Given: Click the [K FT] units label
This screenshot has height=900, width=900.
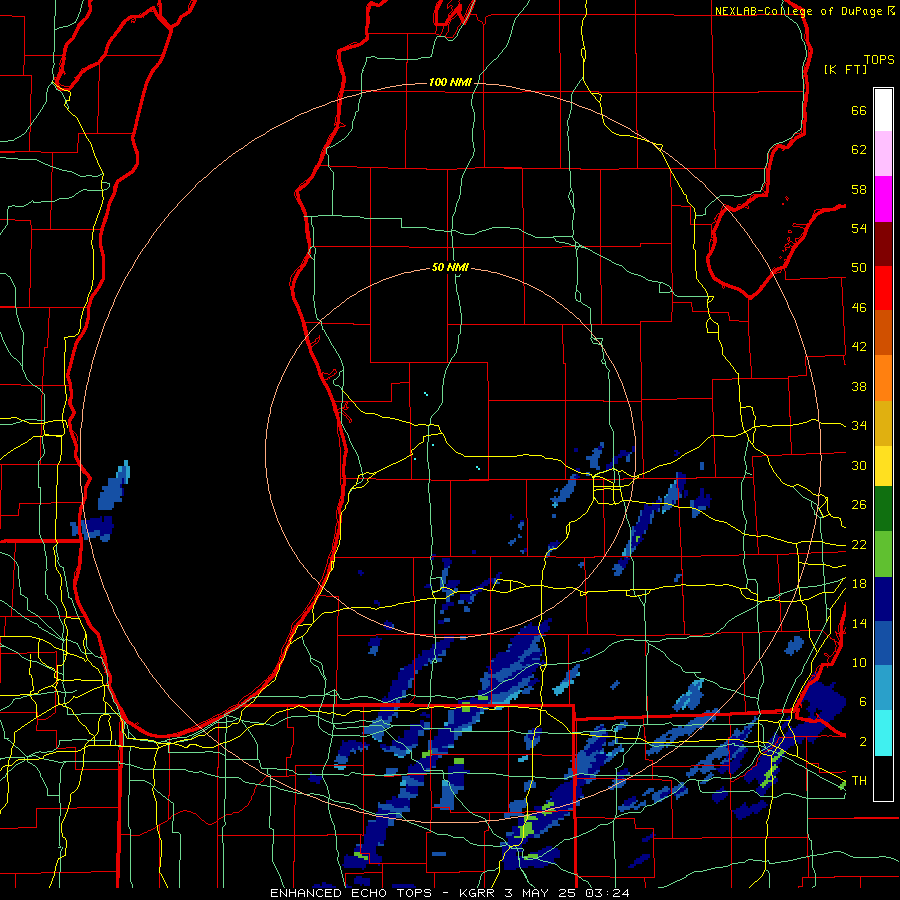Looking at the screenshot, I should click(845, 70).
